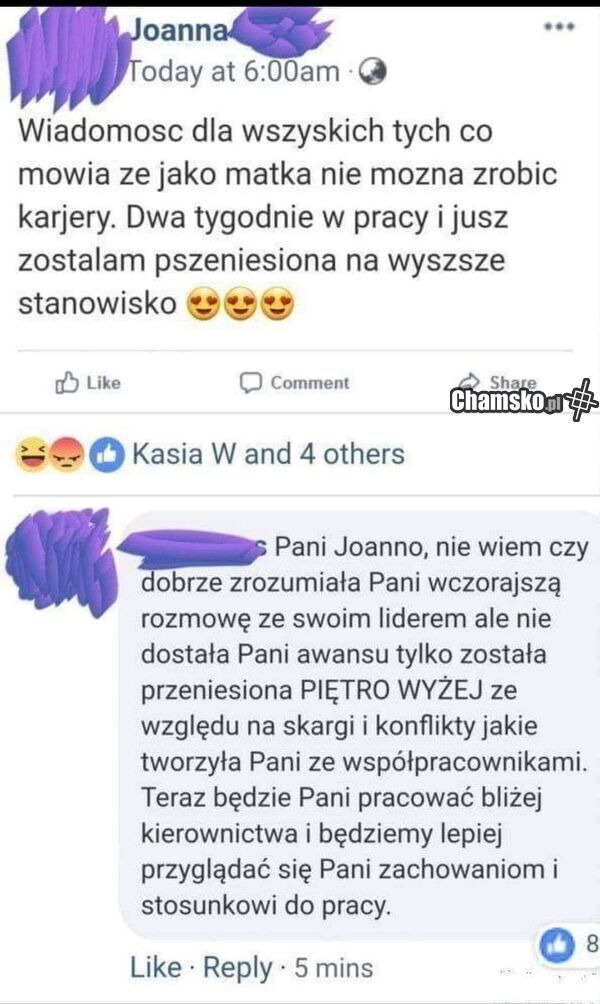This screenshot has width=600, height=1004.
Task: Click the Comment button label
Action: tap(310, 383)
